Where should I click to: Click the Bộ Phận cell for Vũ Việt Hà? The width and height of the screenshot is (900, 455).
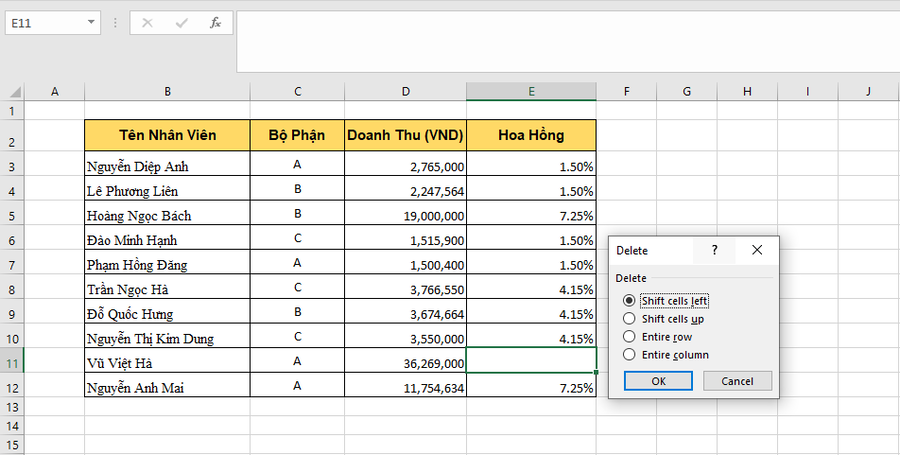(x=297, y=360)
